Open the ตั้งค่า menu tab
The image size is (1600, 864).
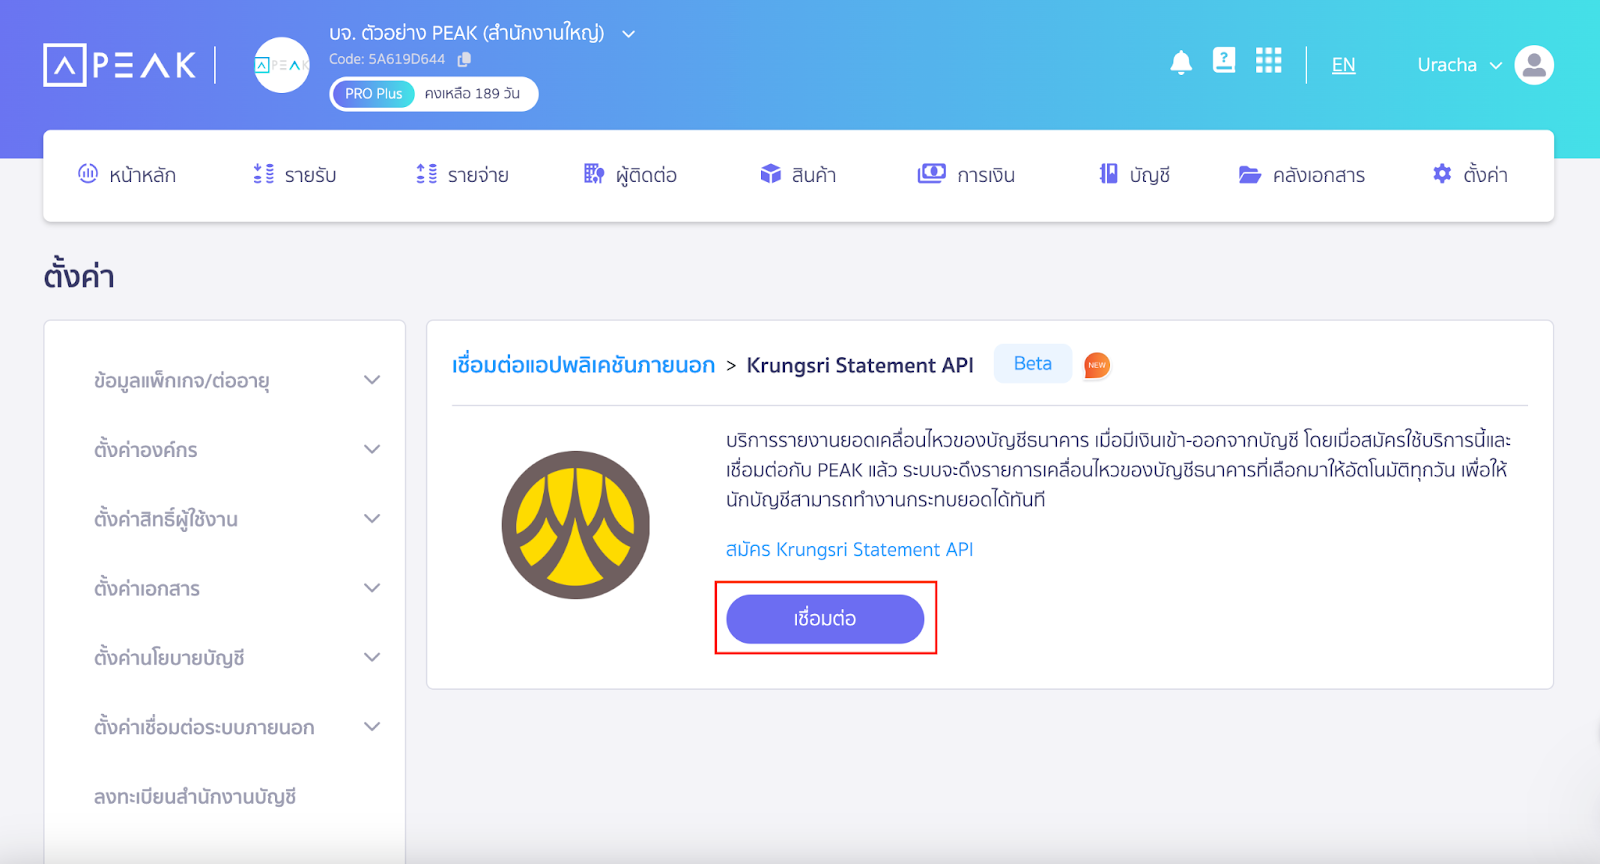[x=1470, y=175]
